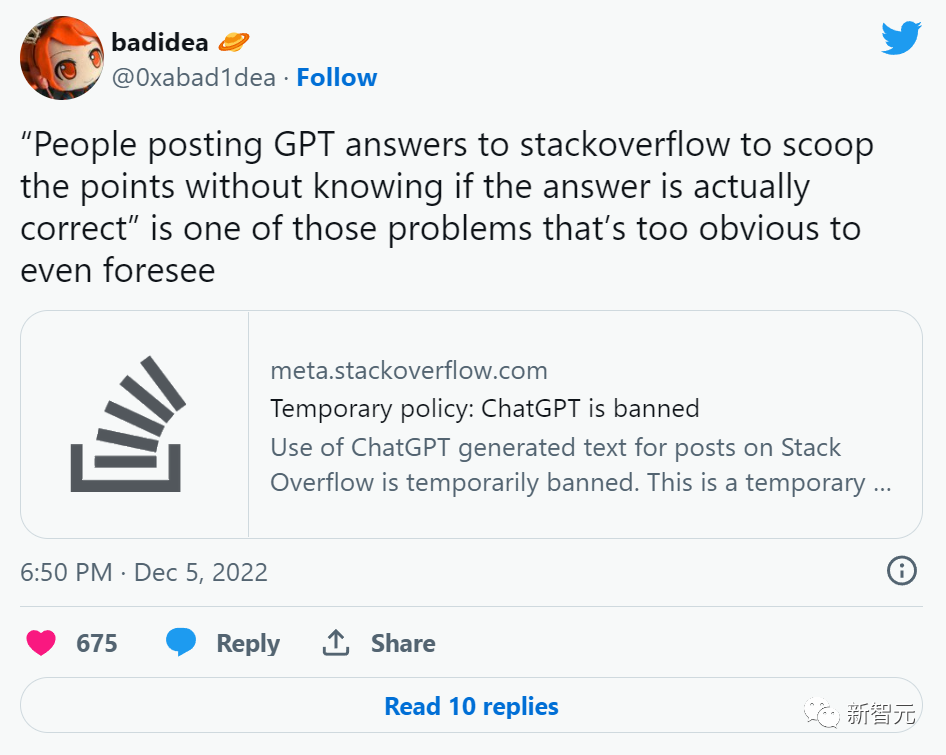The height and width of the screenshot is (755, 946).
Task: Click the Reply label
Action: pos(248,643)
